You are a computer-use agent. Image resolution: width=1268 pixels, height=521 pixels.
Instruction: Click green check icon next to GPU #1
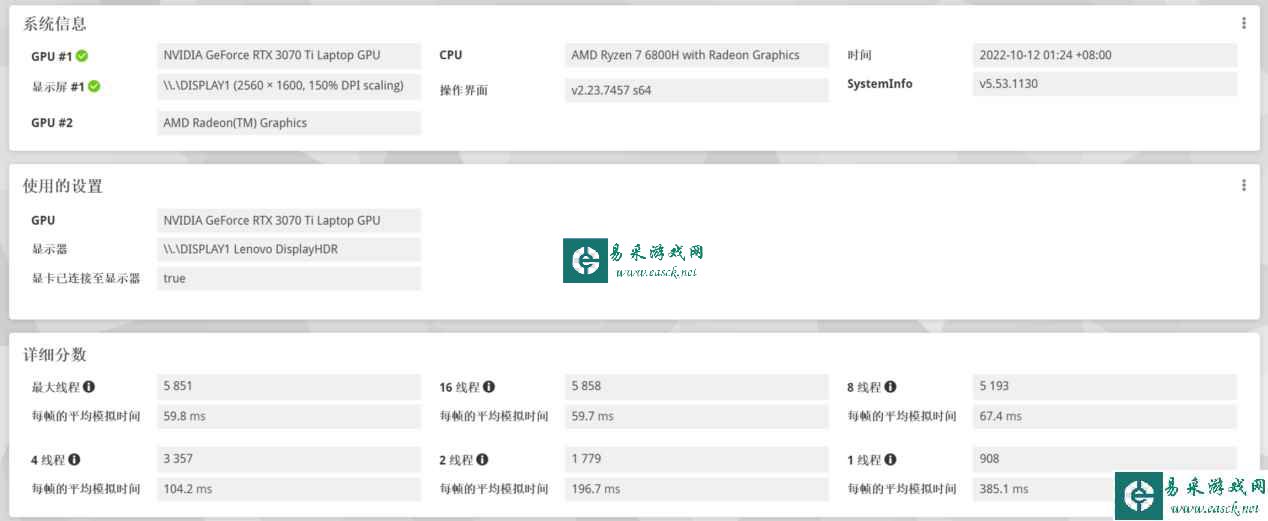coord(82,56)
